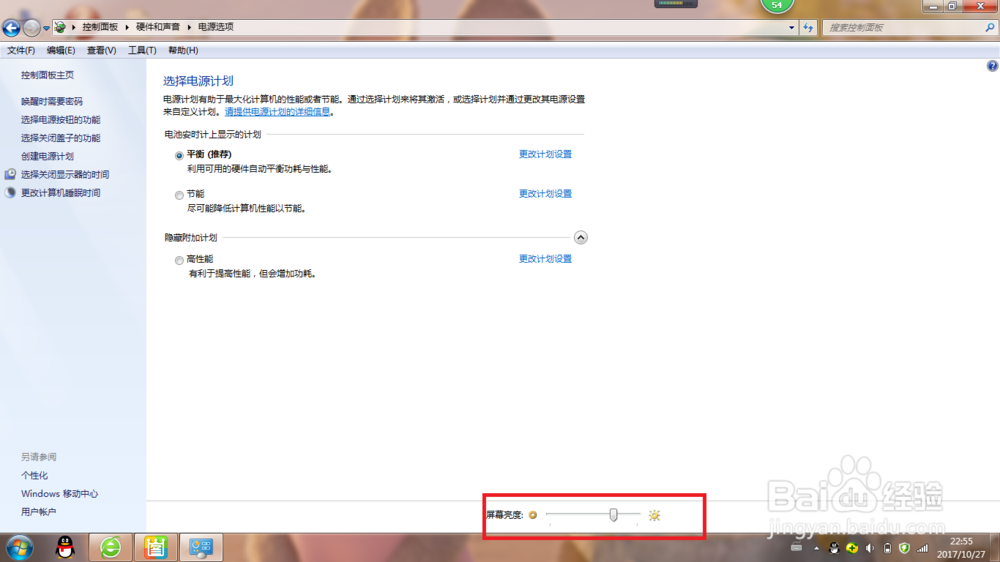Screen dimensions: 1000x562
Task: Open the 编辑(E) menu
Action: [61, 50]
